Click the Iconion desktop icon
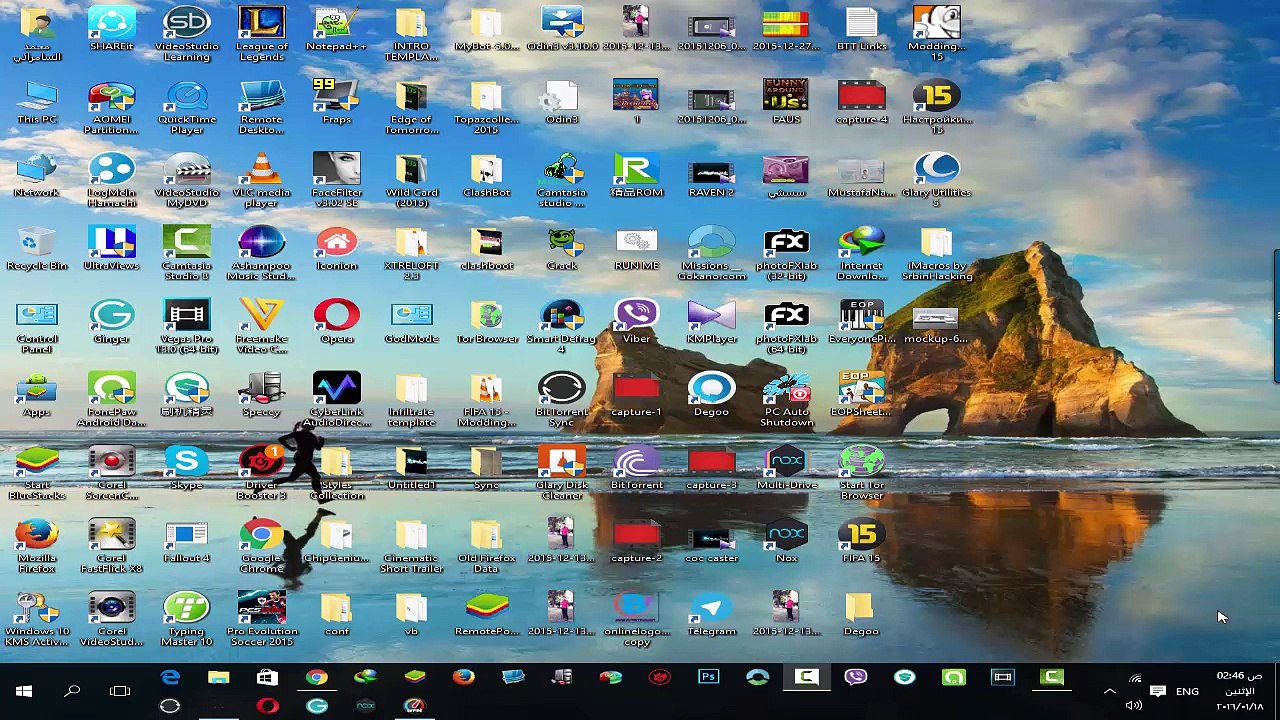The image size is (1280, 720). pyautogui.click(x=336, y=249)
